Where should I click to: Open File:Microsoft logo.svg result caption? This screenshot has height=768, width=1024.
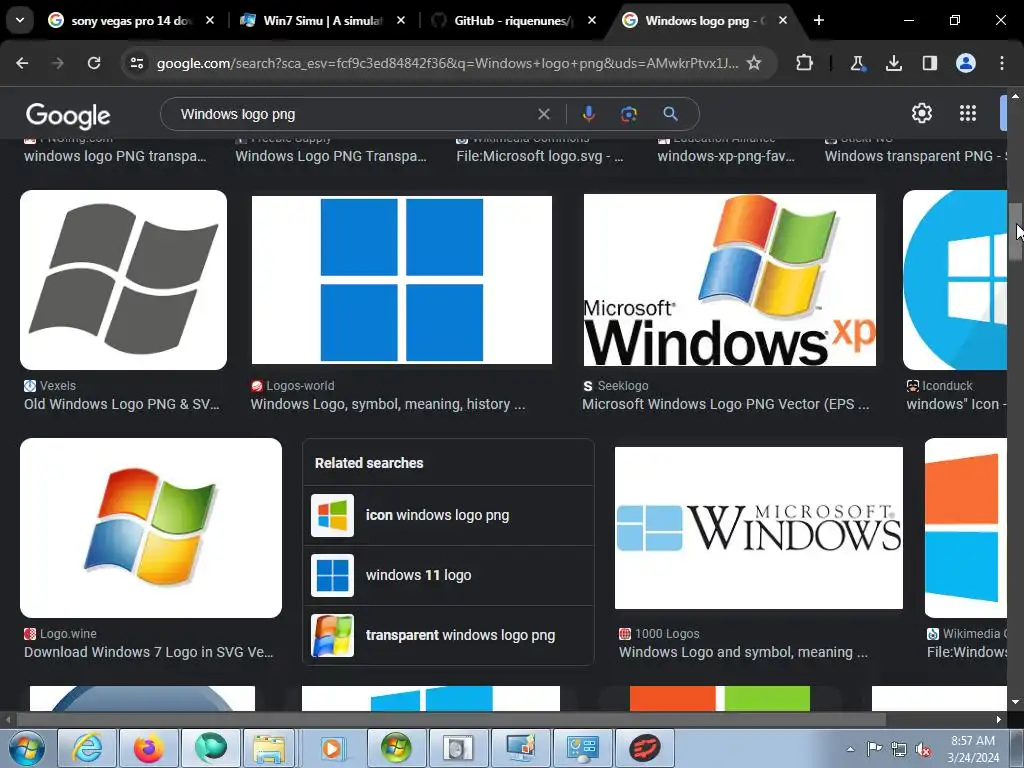[x=539, y=156]
